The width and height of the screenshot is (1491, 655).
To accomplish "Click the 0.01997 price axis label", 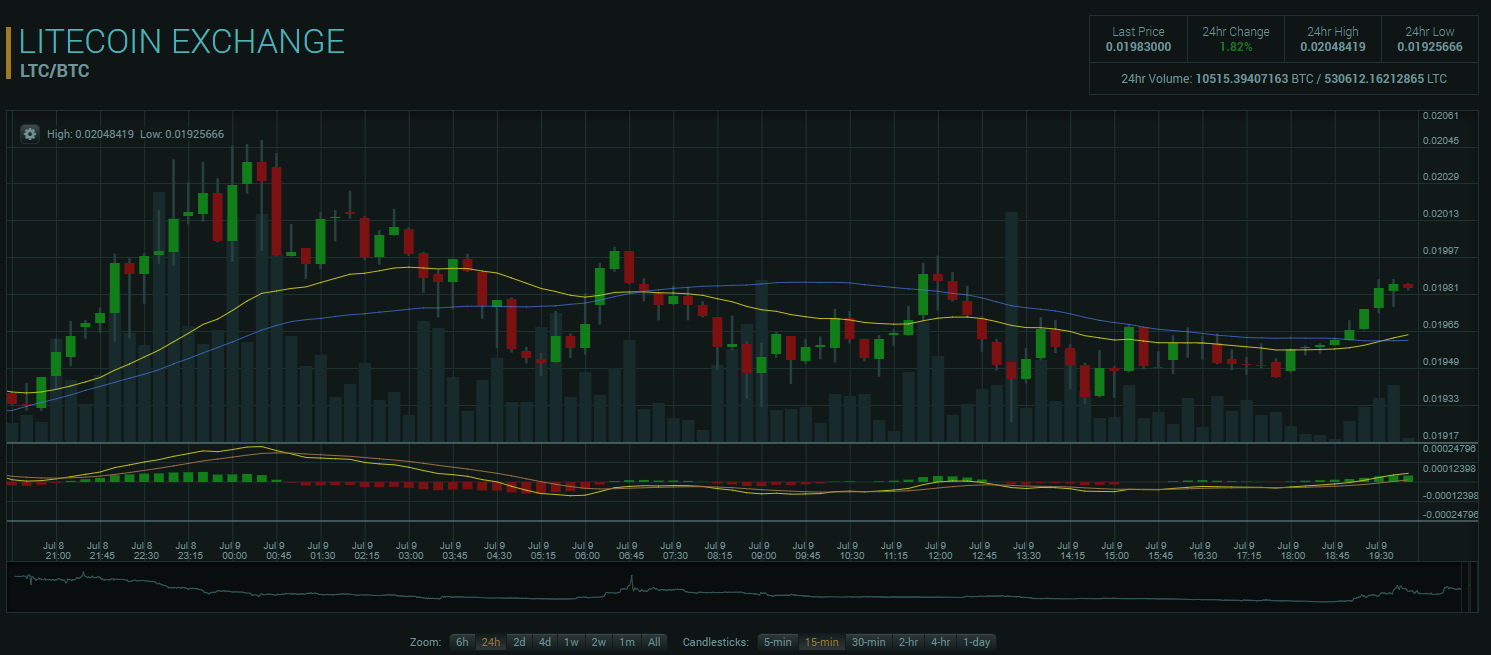I will 1441,251.
